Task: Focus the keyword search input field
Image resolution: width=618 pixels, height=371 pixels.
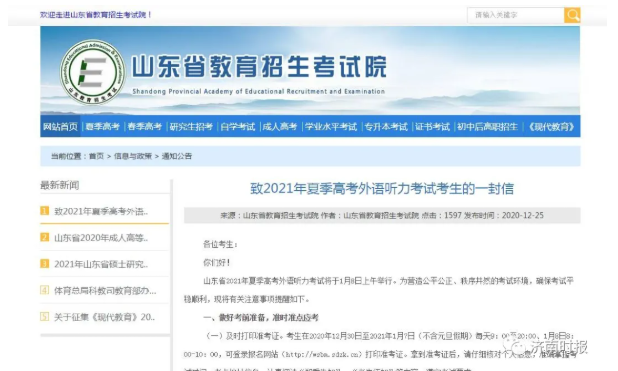Action: (516, 15)
